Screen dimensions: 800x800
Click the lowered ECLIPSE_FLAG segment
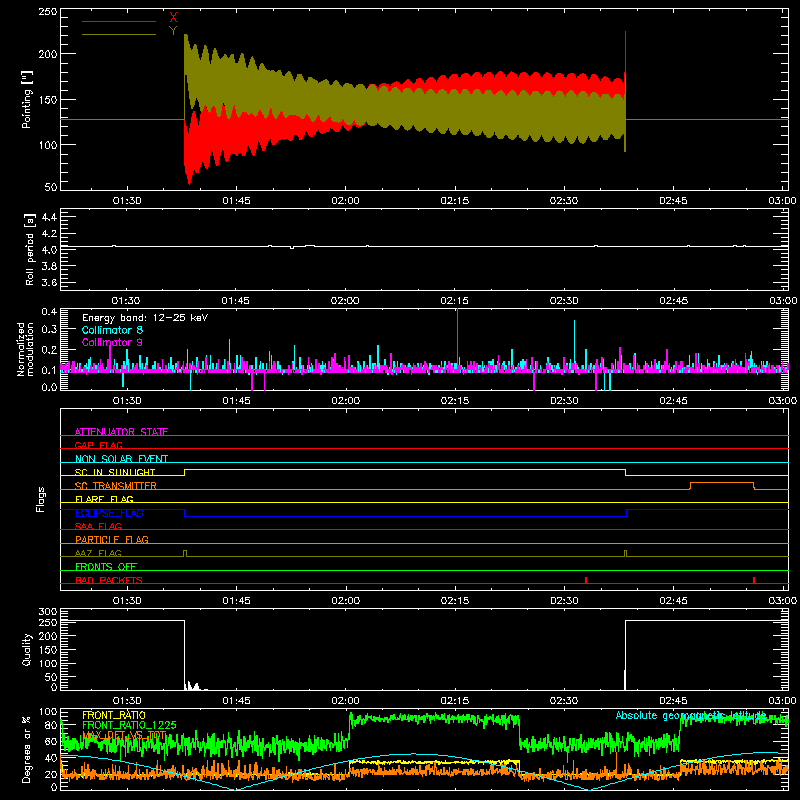click(x=405, y=516)
